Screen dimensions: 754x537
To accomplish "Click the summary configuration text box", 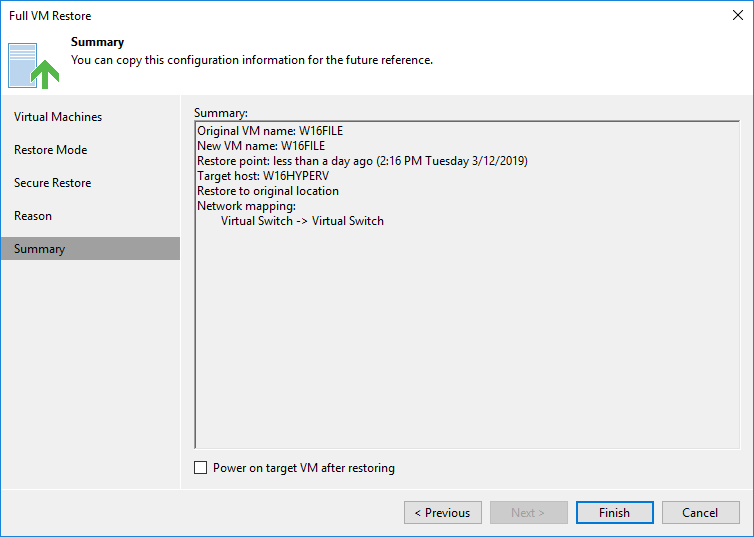I will pyautogui.click(x=467, y=285).
